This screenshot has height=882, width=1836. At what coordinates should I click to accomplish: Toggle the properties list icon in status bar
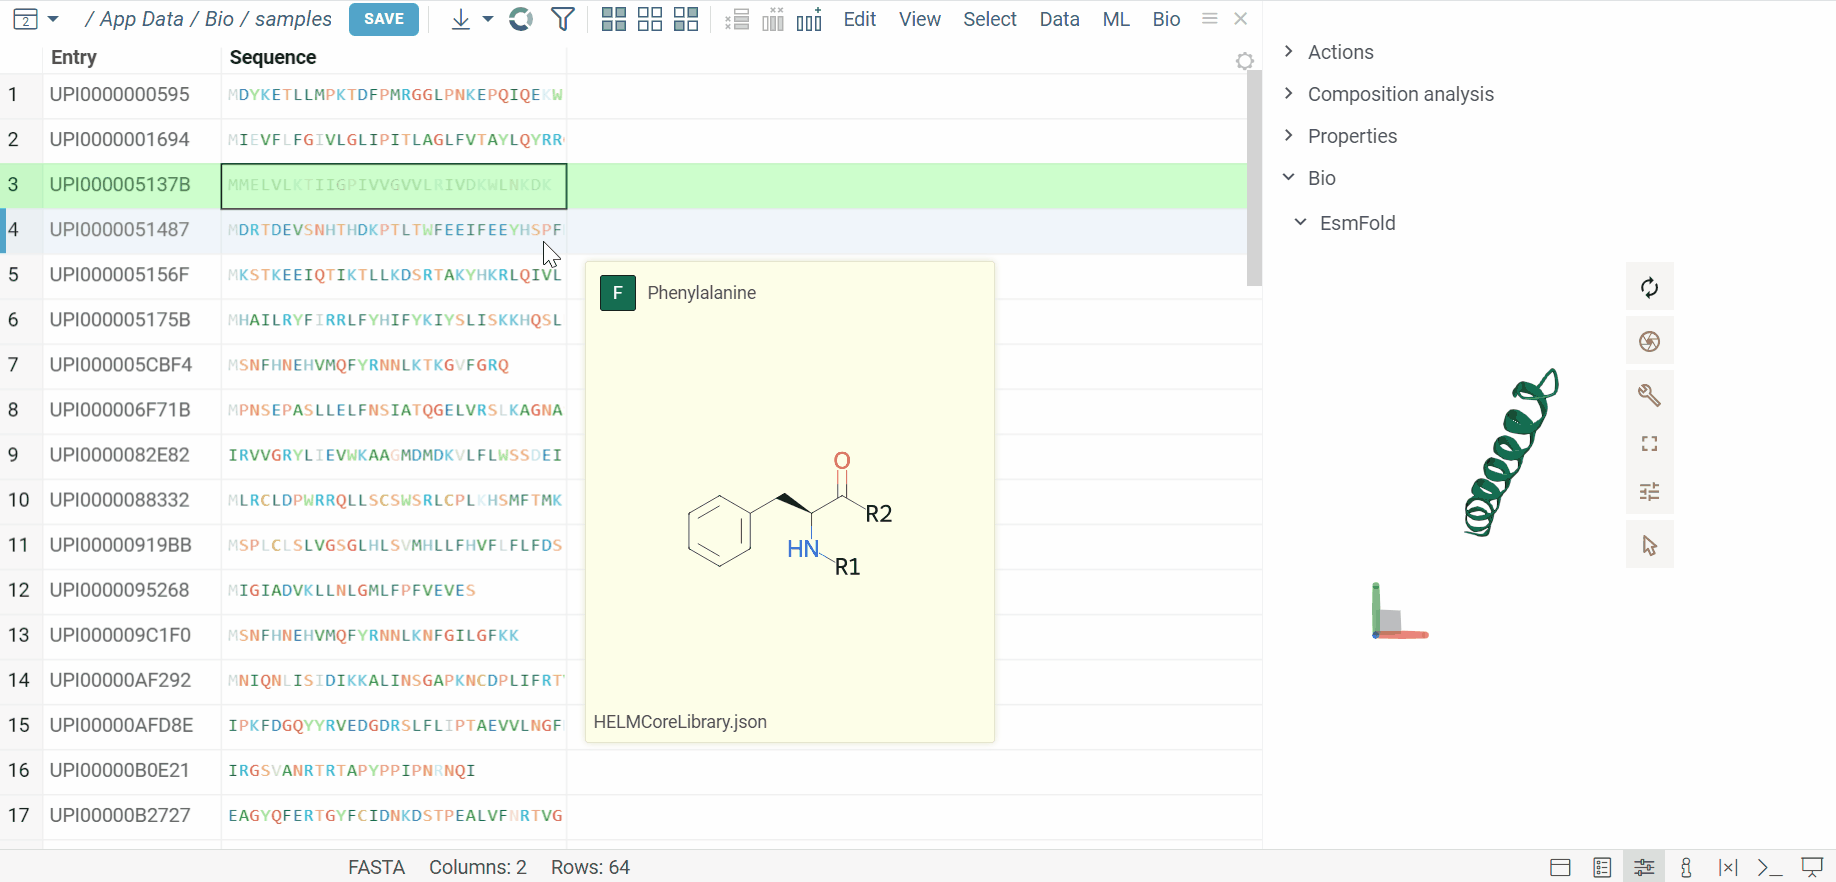[1602, 867]
